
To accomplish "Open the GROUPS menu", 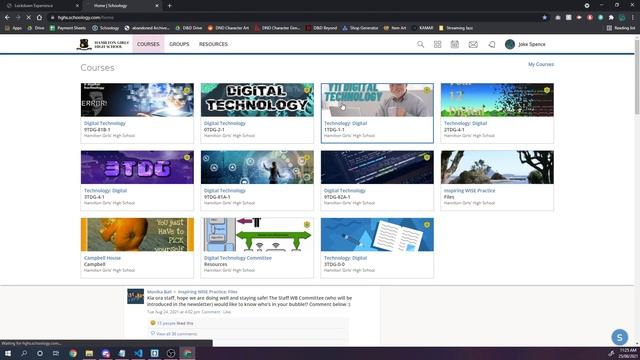I will pyautogui.click(x=179, y=44).
